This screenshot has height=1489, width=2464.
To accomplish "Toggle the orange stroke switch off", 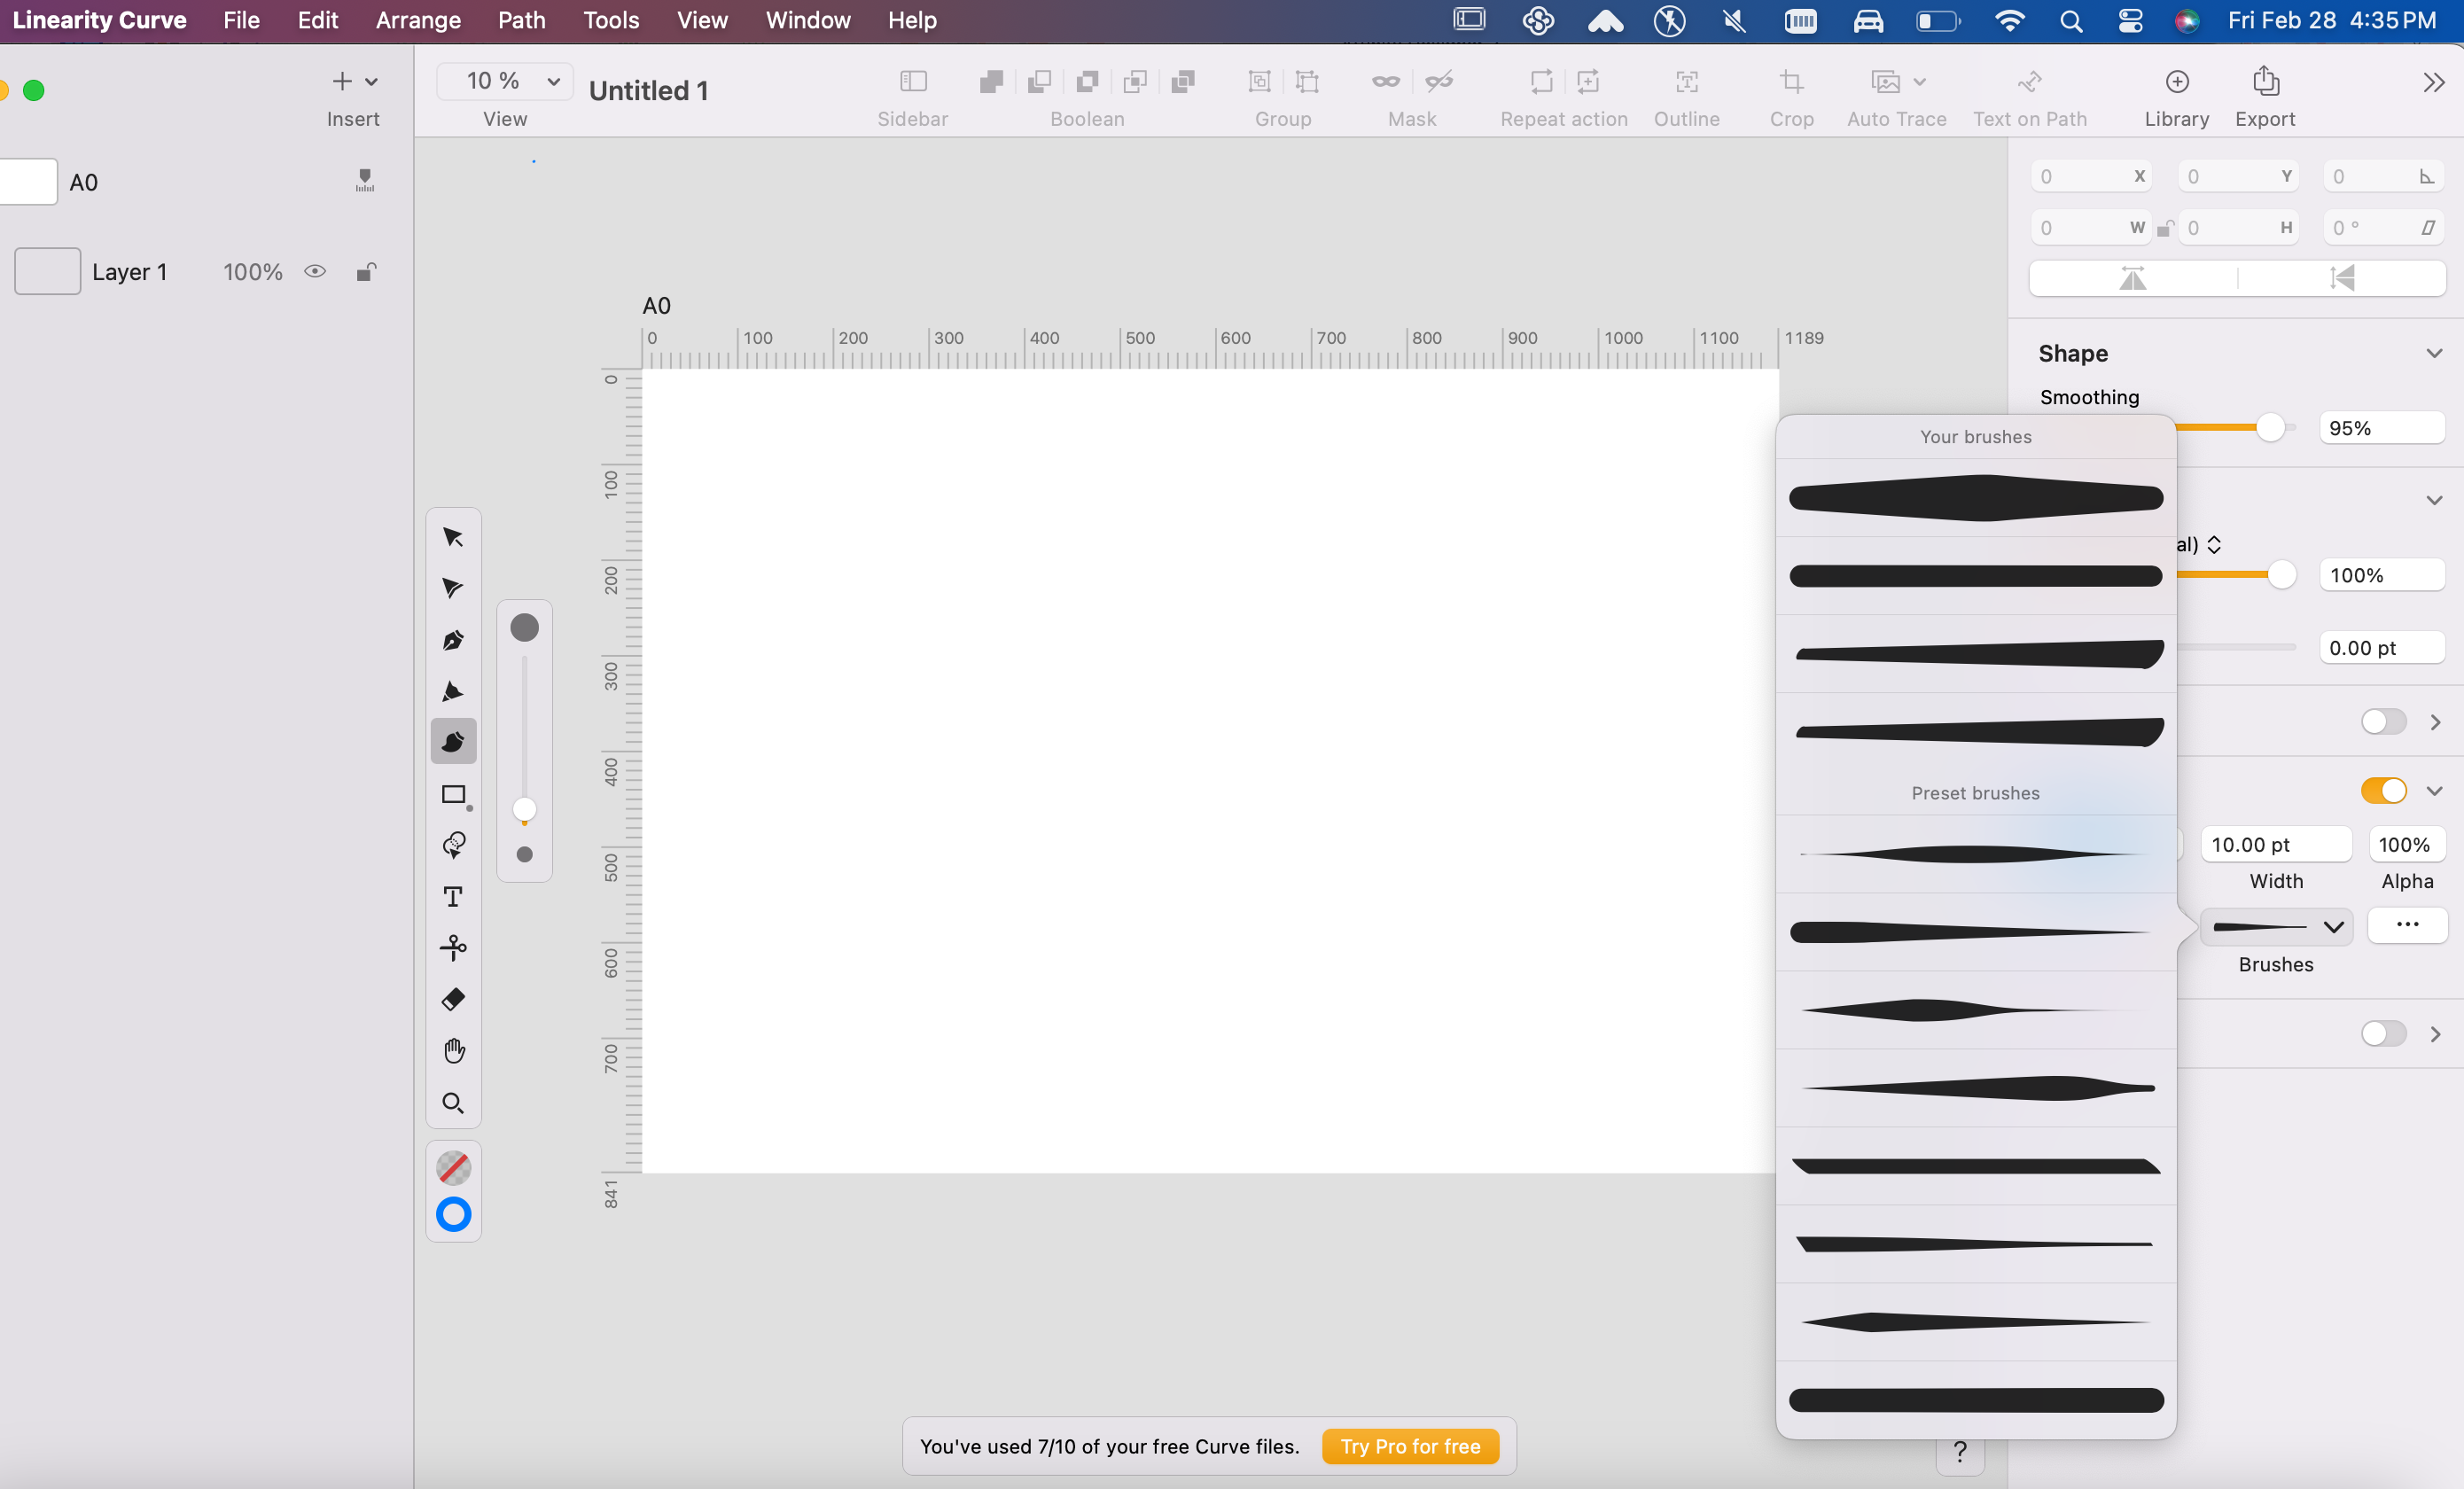I will (2384, 790).
